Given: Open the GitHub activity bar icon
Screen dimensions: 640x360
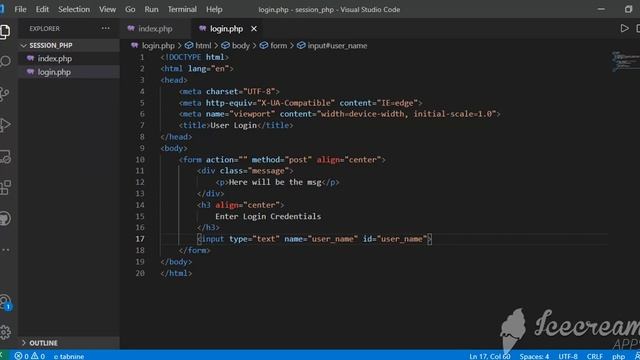Looking at the screenshot, I should pos(5,218).
